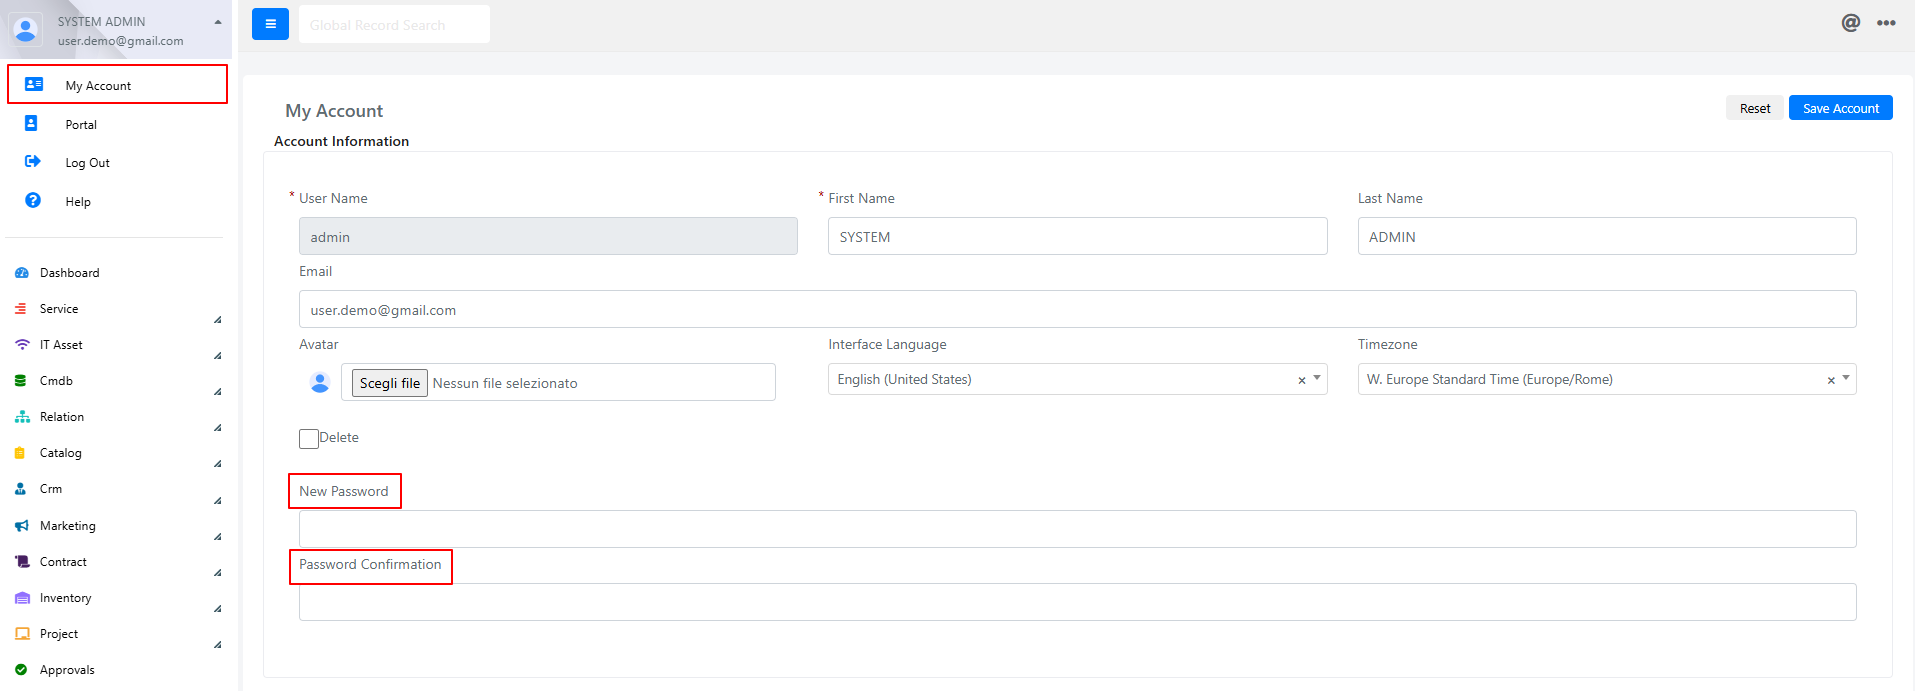Screen dimensions: 1915x691
Task: Click Scegli file button for avatar
Action: point(390,383)
